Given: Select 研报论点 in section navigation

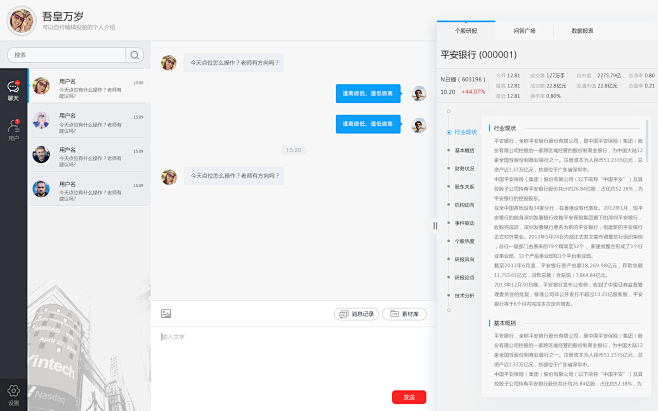Looking at the screenshot, I should [x=465, y=277].
